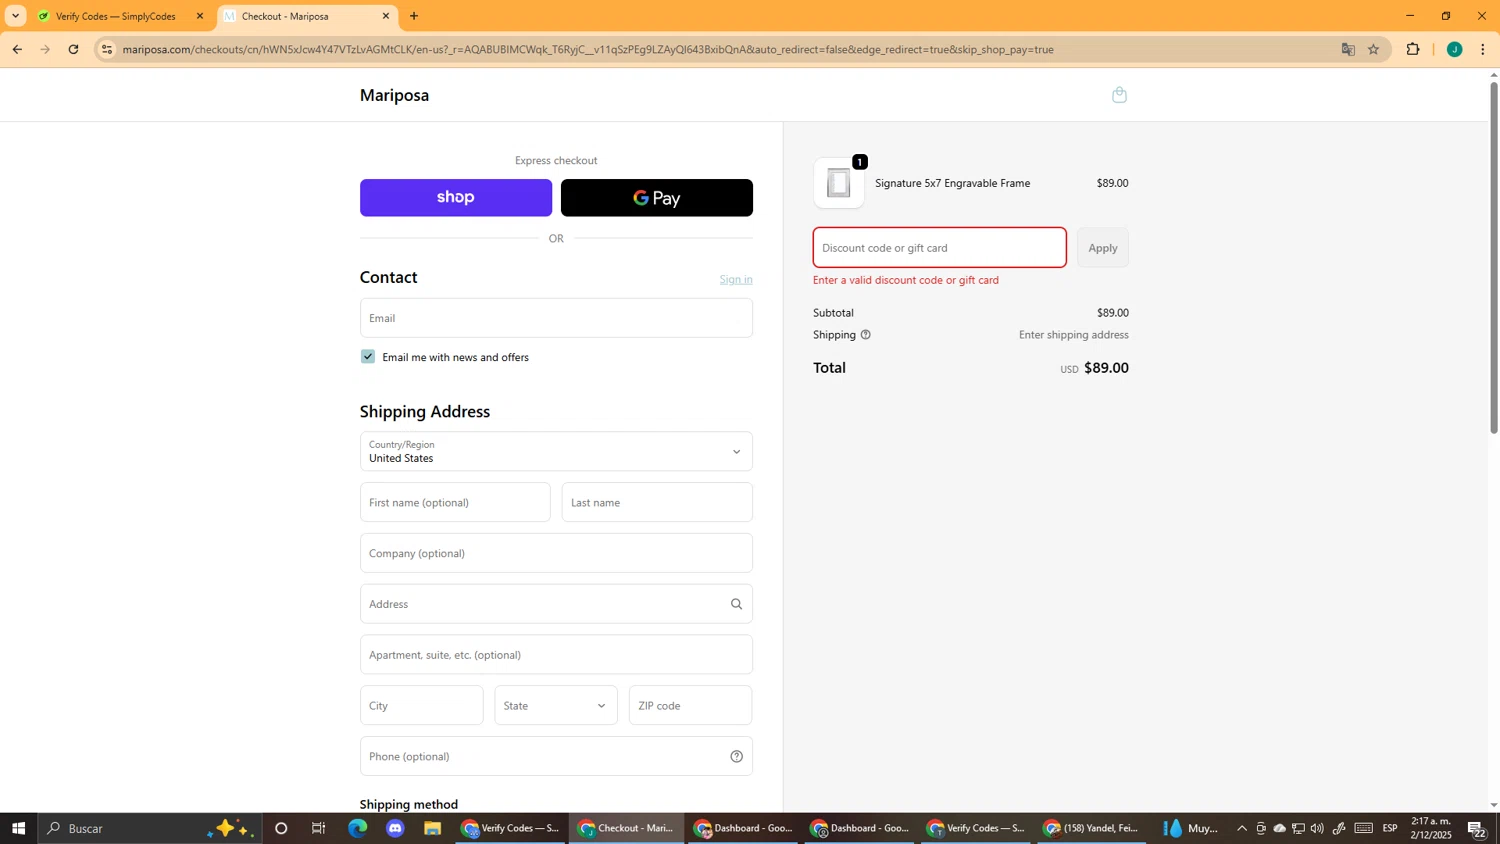Click the browser forward arrow
The image size is (1500, 844).
point(45,49)
